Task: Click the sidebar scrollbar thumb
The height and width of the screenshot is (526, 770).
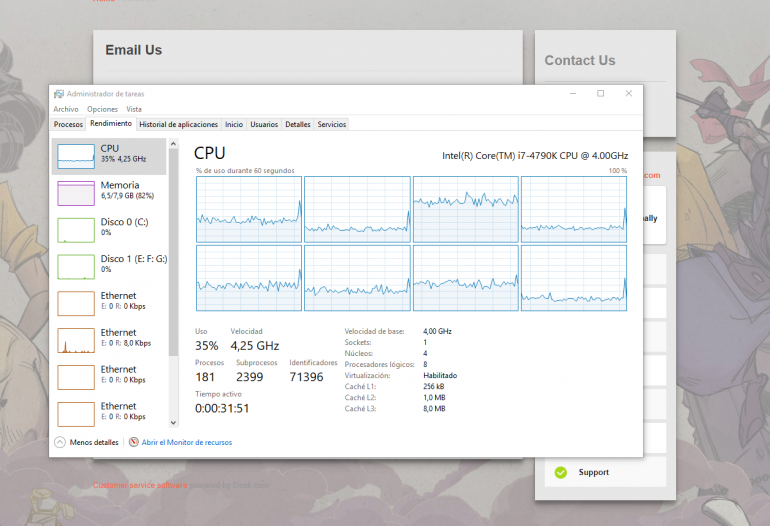Action: tap(173, 251)
